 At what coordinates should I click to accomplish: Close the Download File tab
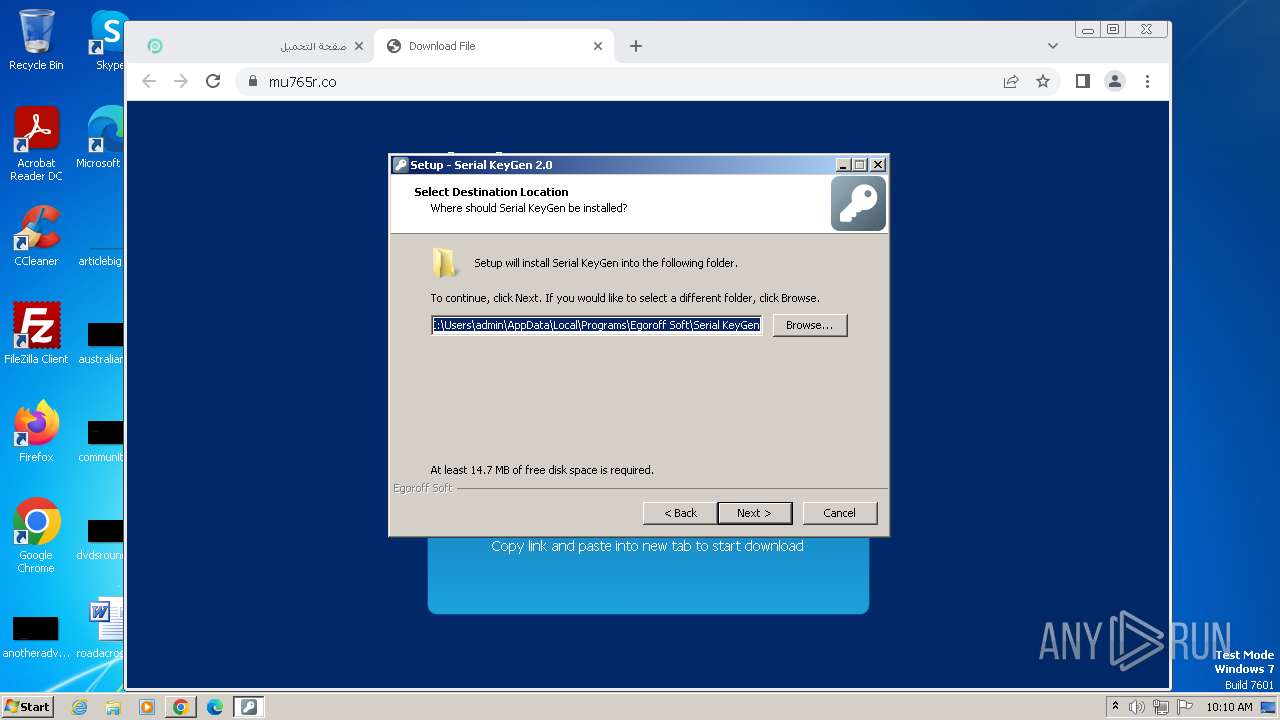coord(598,46)
